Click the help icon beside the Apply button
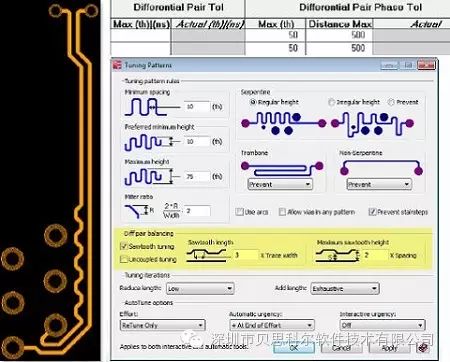 422,348
